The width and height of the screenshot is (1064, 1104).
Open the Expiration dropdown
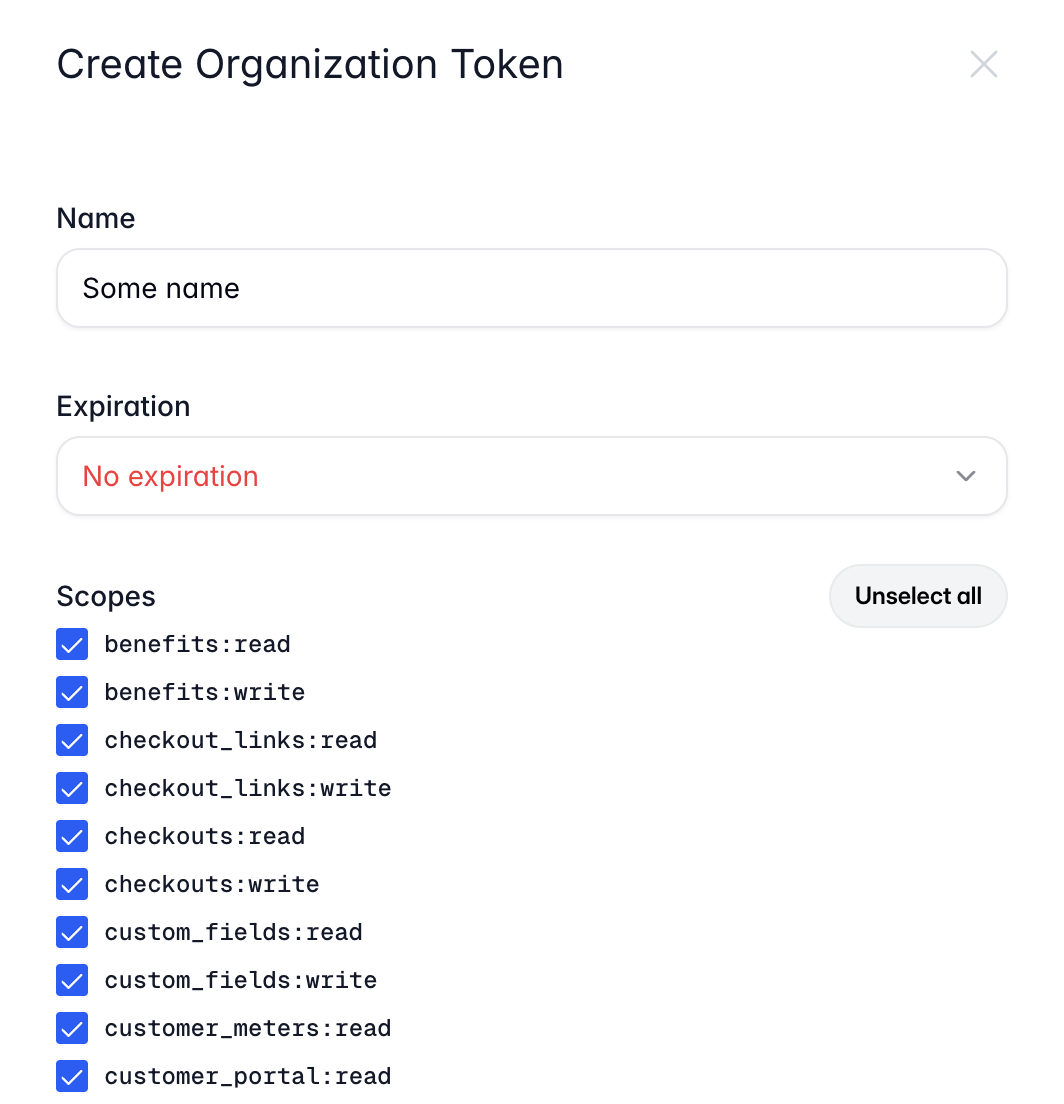point(532,476)
